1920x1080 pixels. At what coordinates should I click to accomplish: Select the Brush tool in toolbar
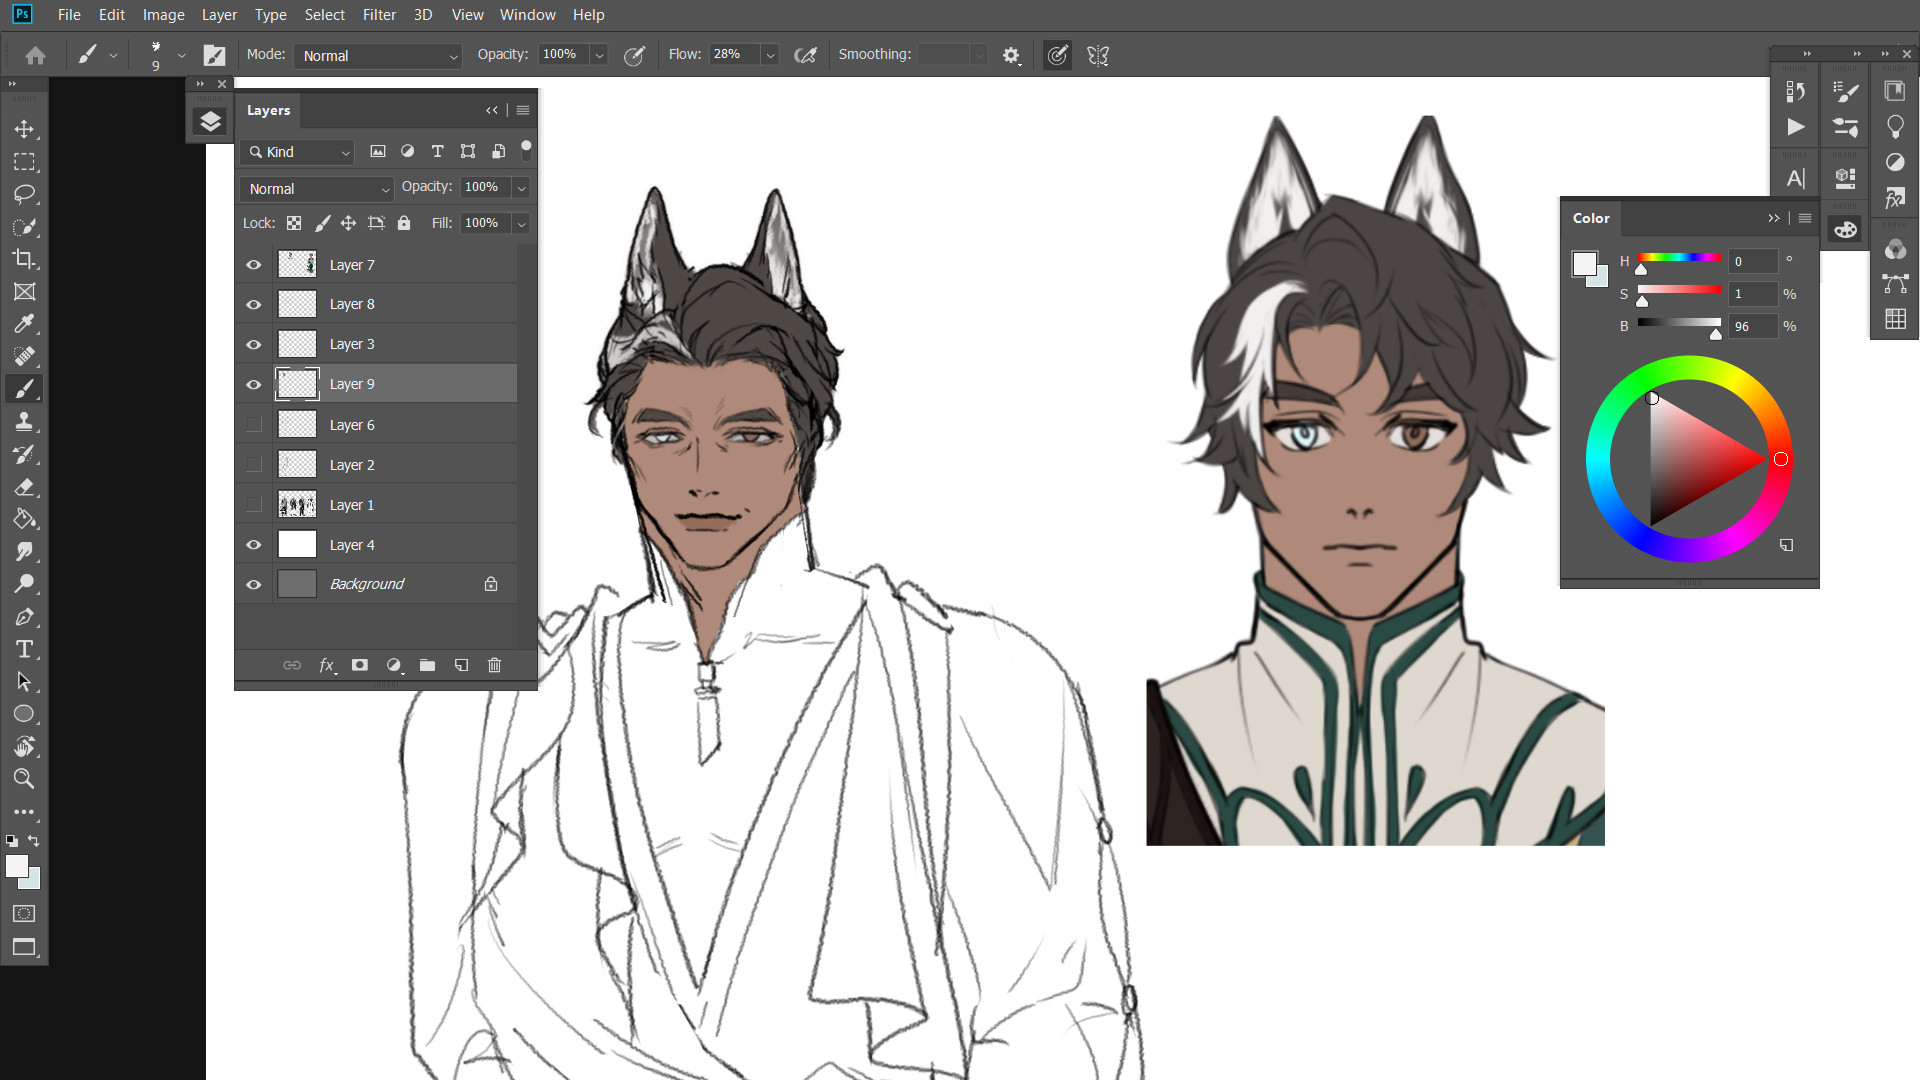(x=24, y=389)
